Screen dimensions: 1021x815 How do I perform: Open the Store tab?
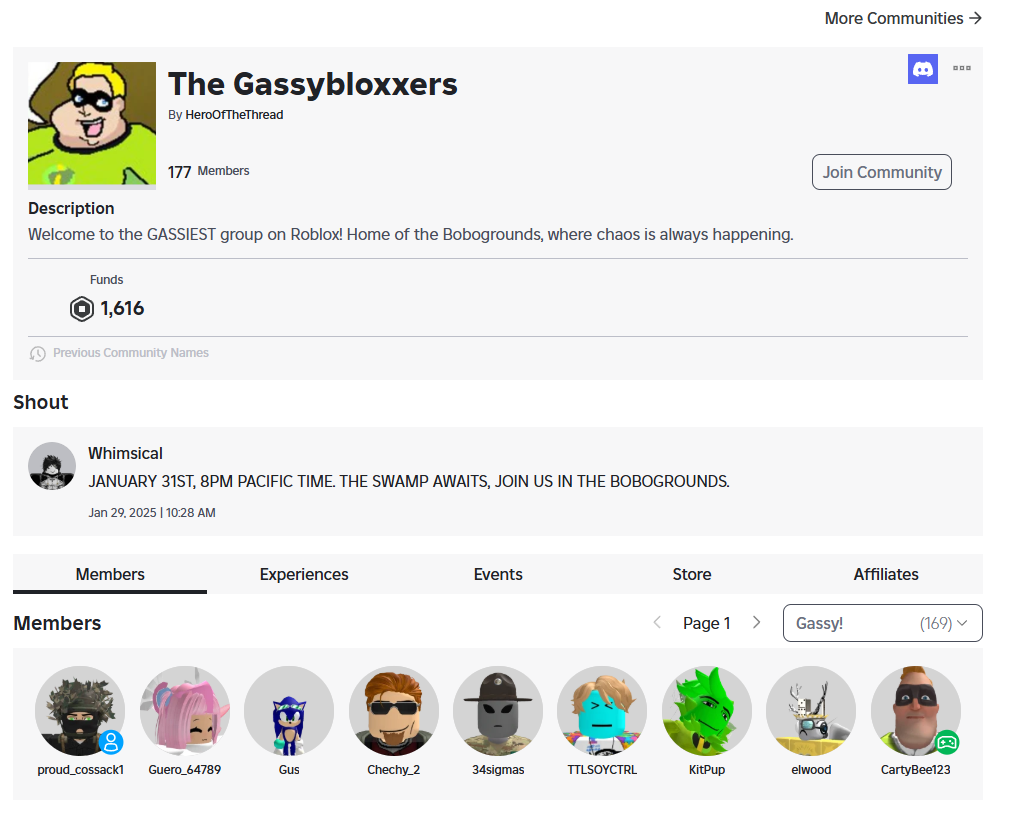point(692,574)
